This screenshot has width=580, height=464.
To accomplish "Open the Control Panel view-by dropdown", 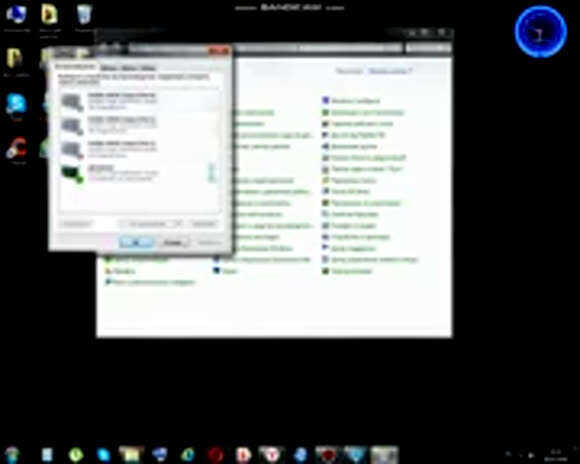I will [390, 71].
